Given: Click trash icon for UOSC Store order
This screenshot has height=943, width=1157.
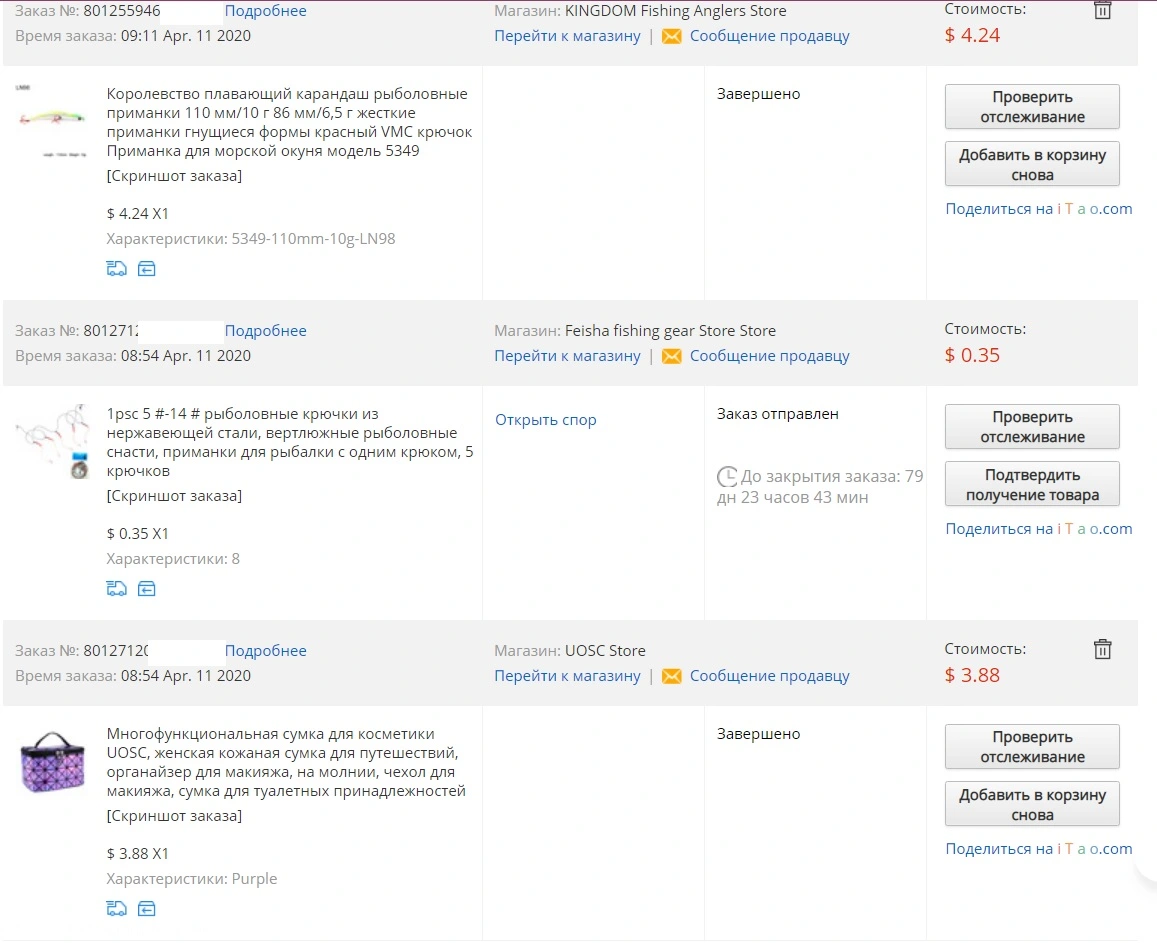Looking at the screenshot, I should point(1102,649).
